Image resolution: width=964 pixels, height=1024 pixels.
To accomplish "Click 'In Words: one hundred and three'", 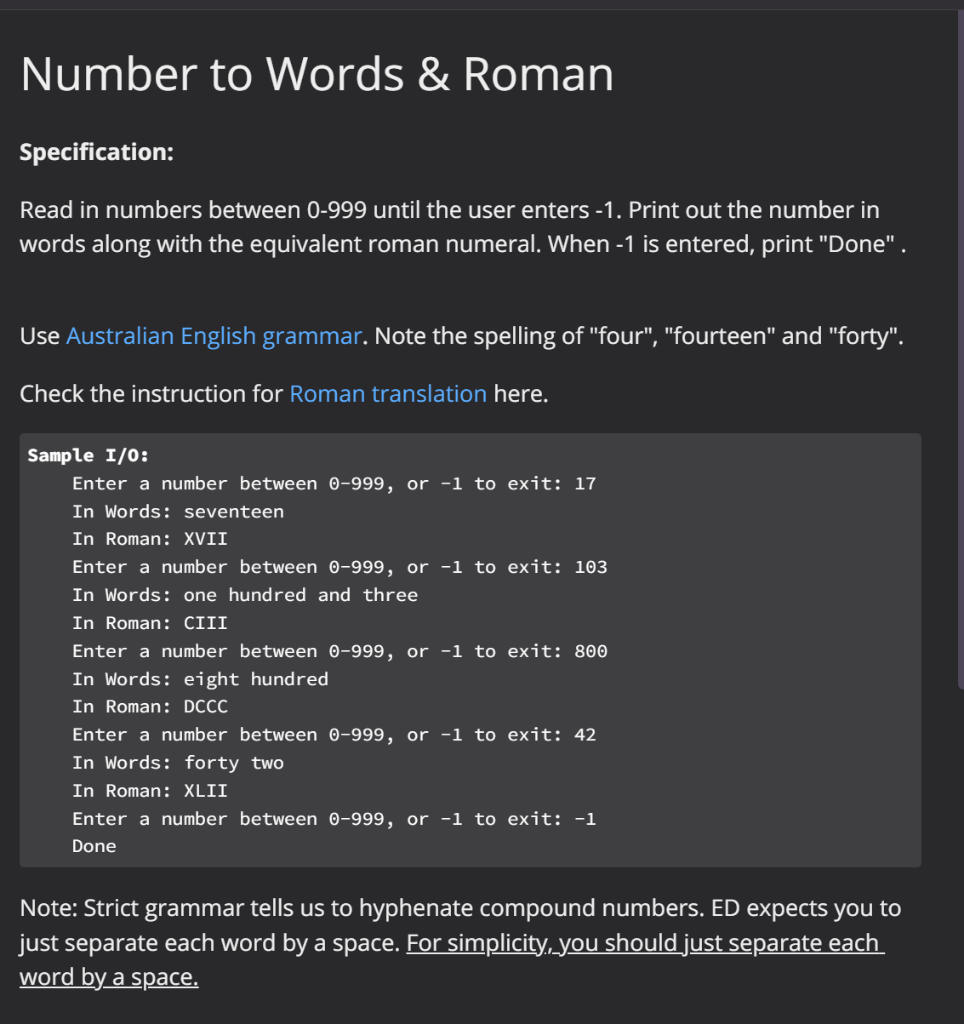I will click(x=245, y=595).
